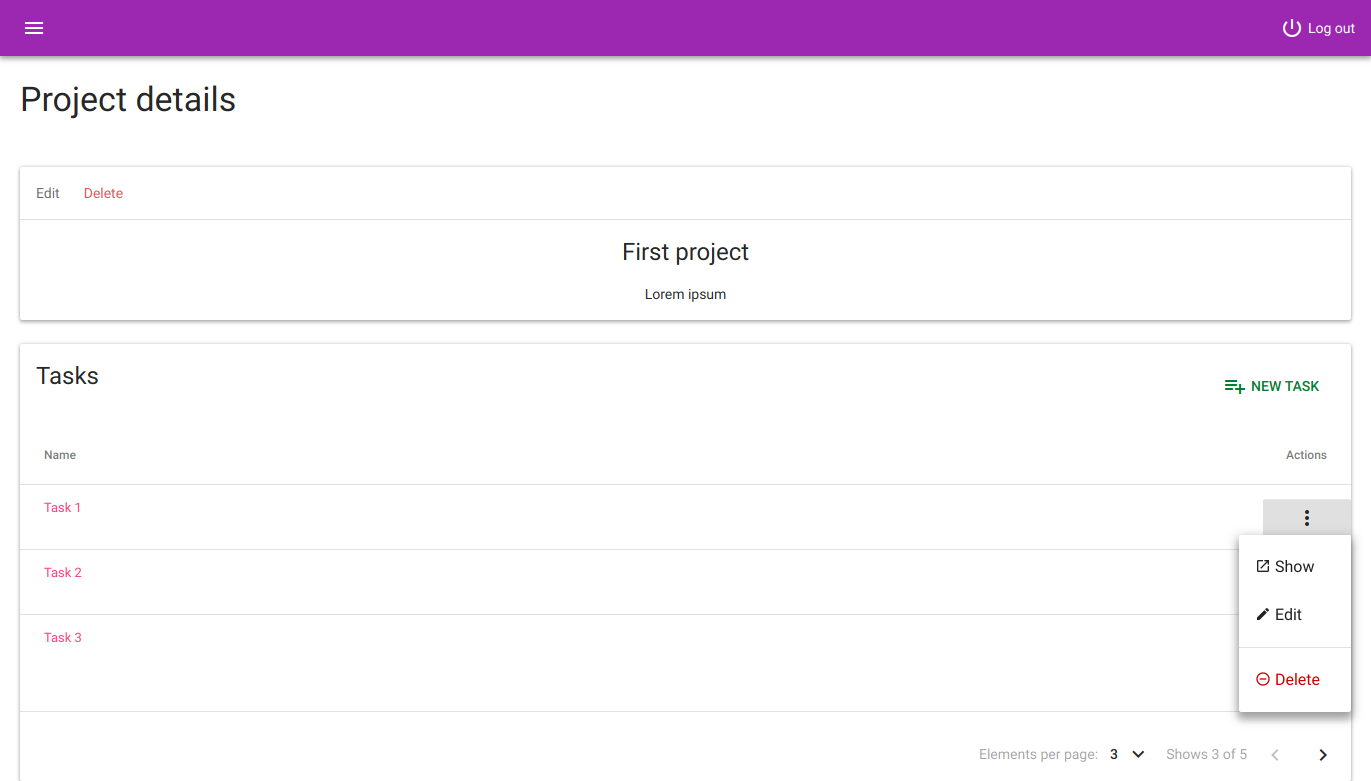Open the hamburger navigation menu
1371x781 pixels.
pyautogui.click(x=34, y=28)
